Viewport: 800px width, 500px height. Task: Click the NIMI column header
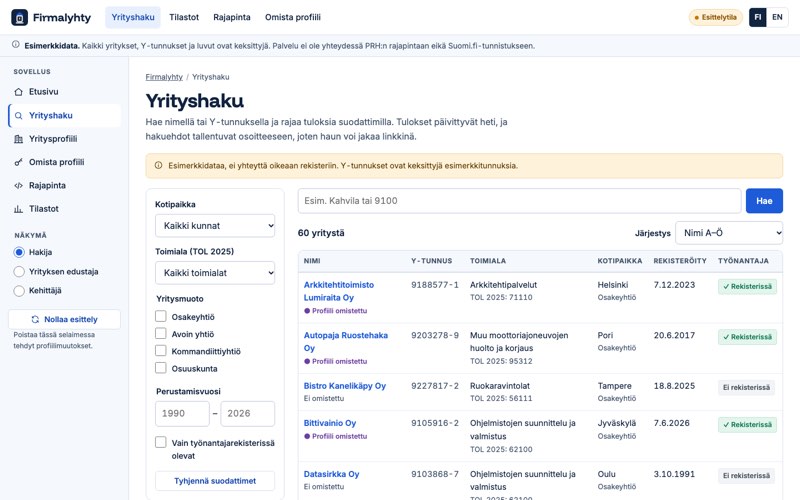point(312,261)
